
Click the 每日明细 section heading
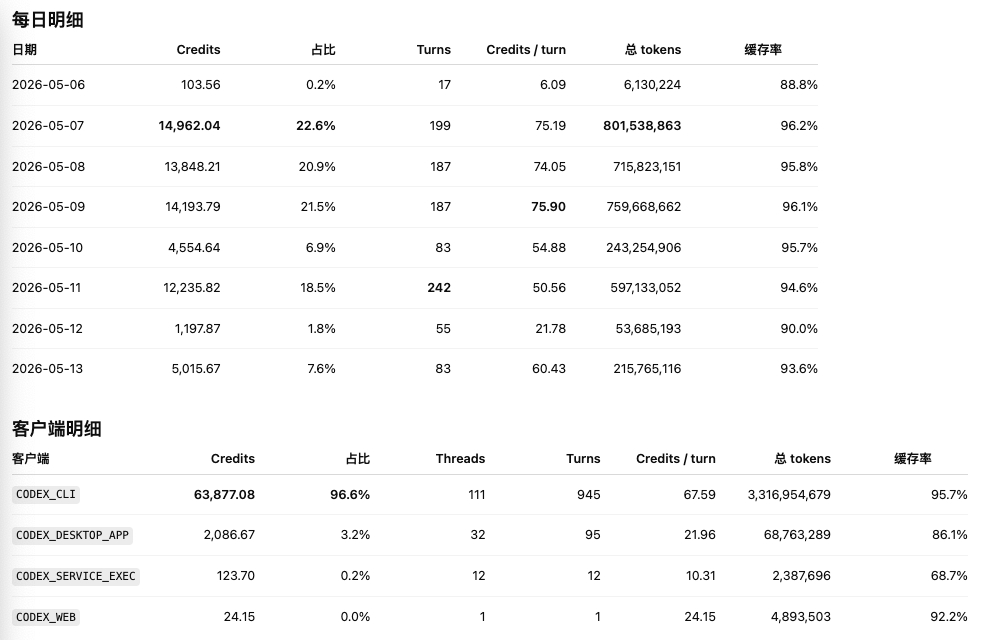point(48,20)
